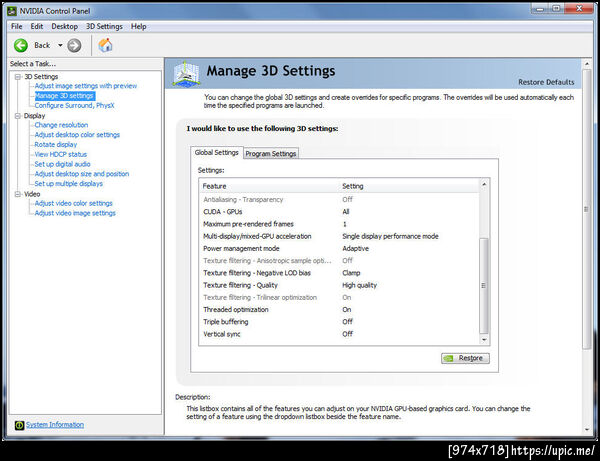Open Set up digital audio task

(62, 164)
